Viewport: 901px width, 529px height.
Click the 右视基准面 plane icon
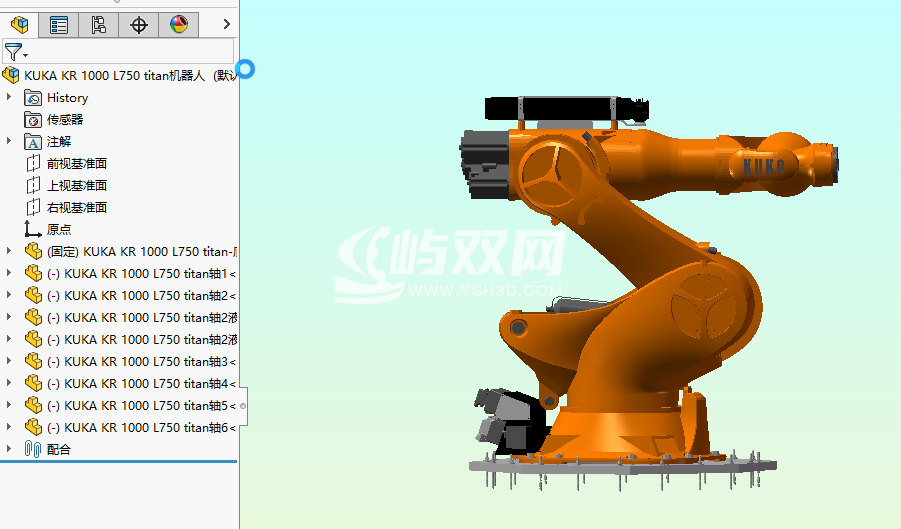click(33, 207)
